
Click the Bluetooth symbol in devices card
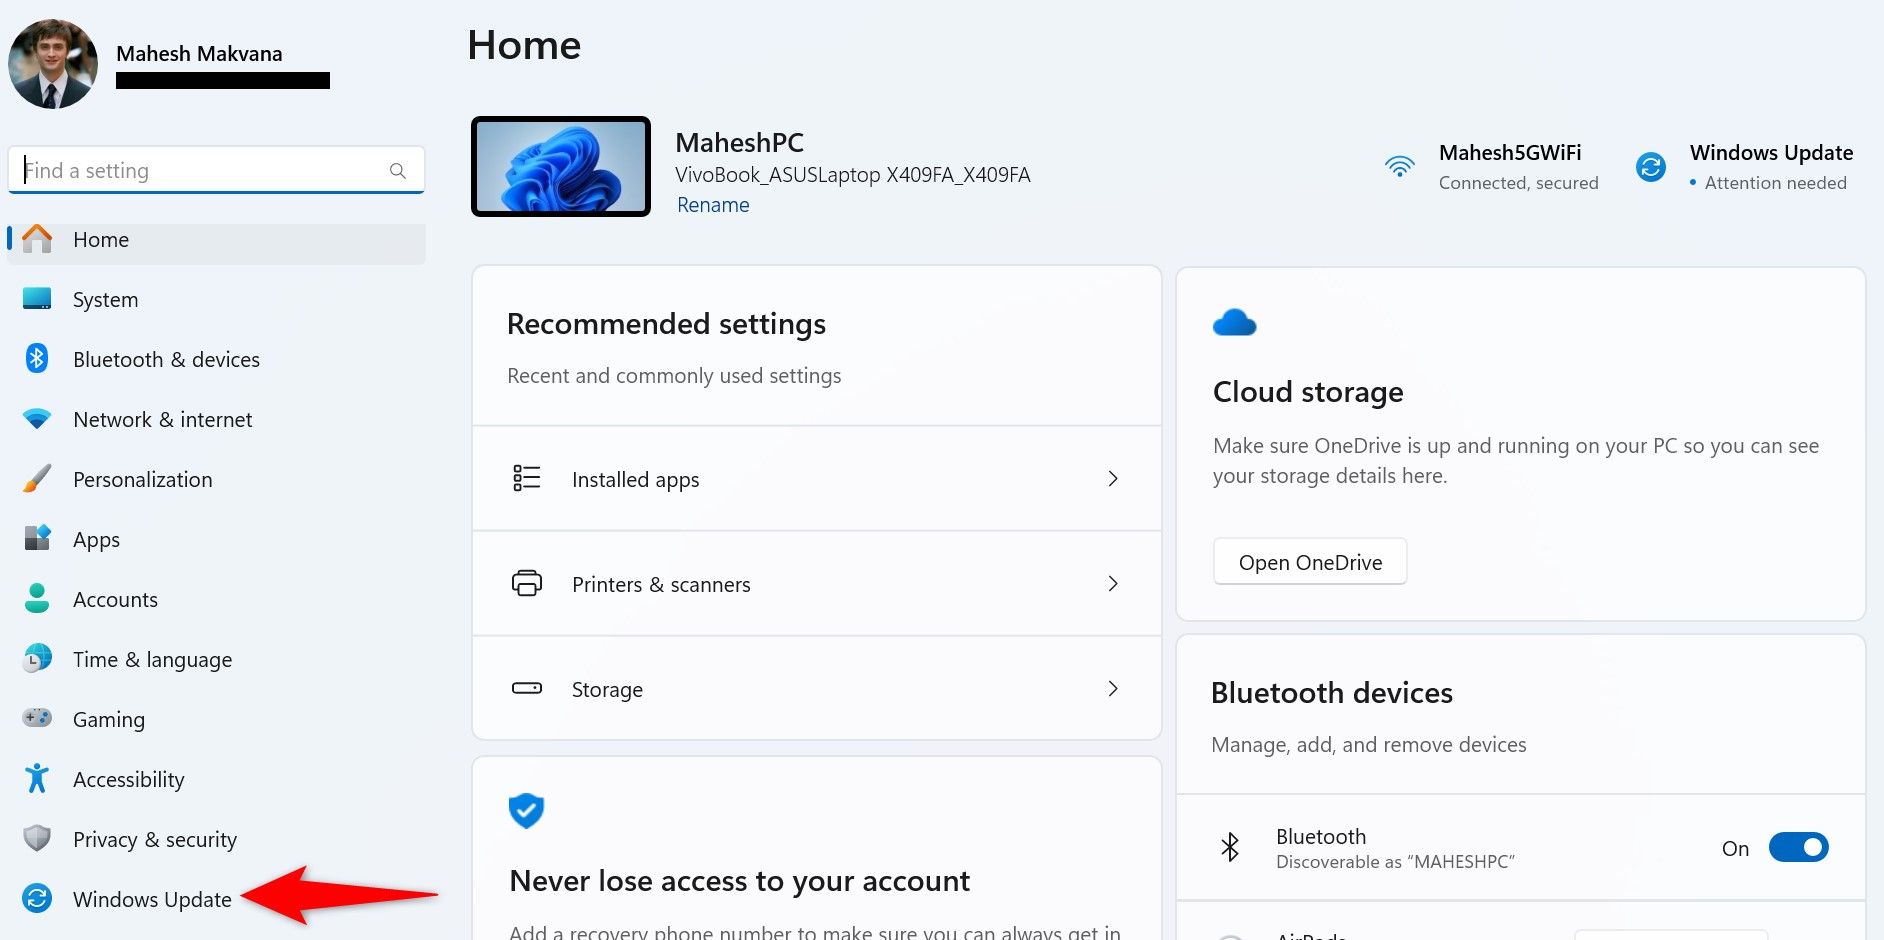point(1230,847)
